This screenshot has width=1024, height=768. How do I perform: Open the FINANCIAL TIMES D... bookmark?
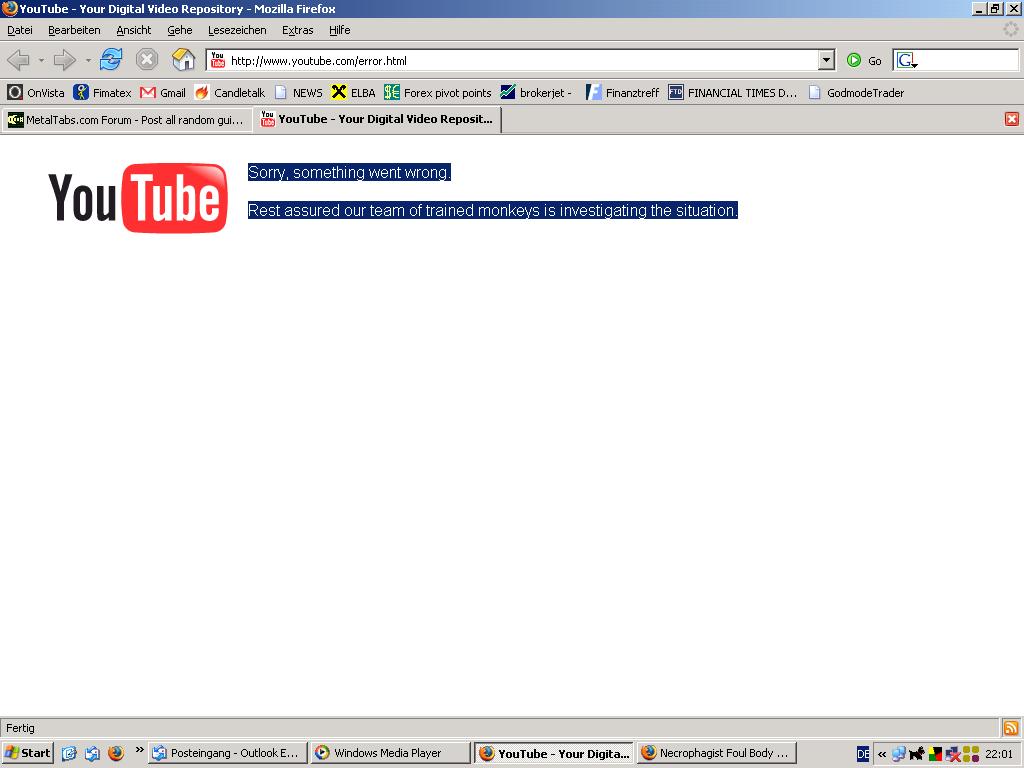click(733, 93)
